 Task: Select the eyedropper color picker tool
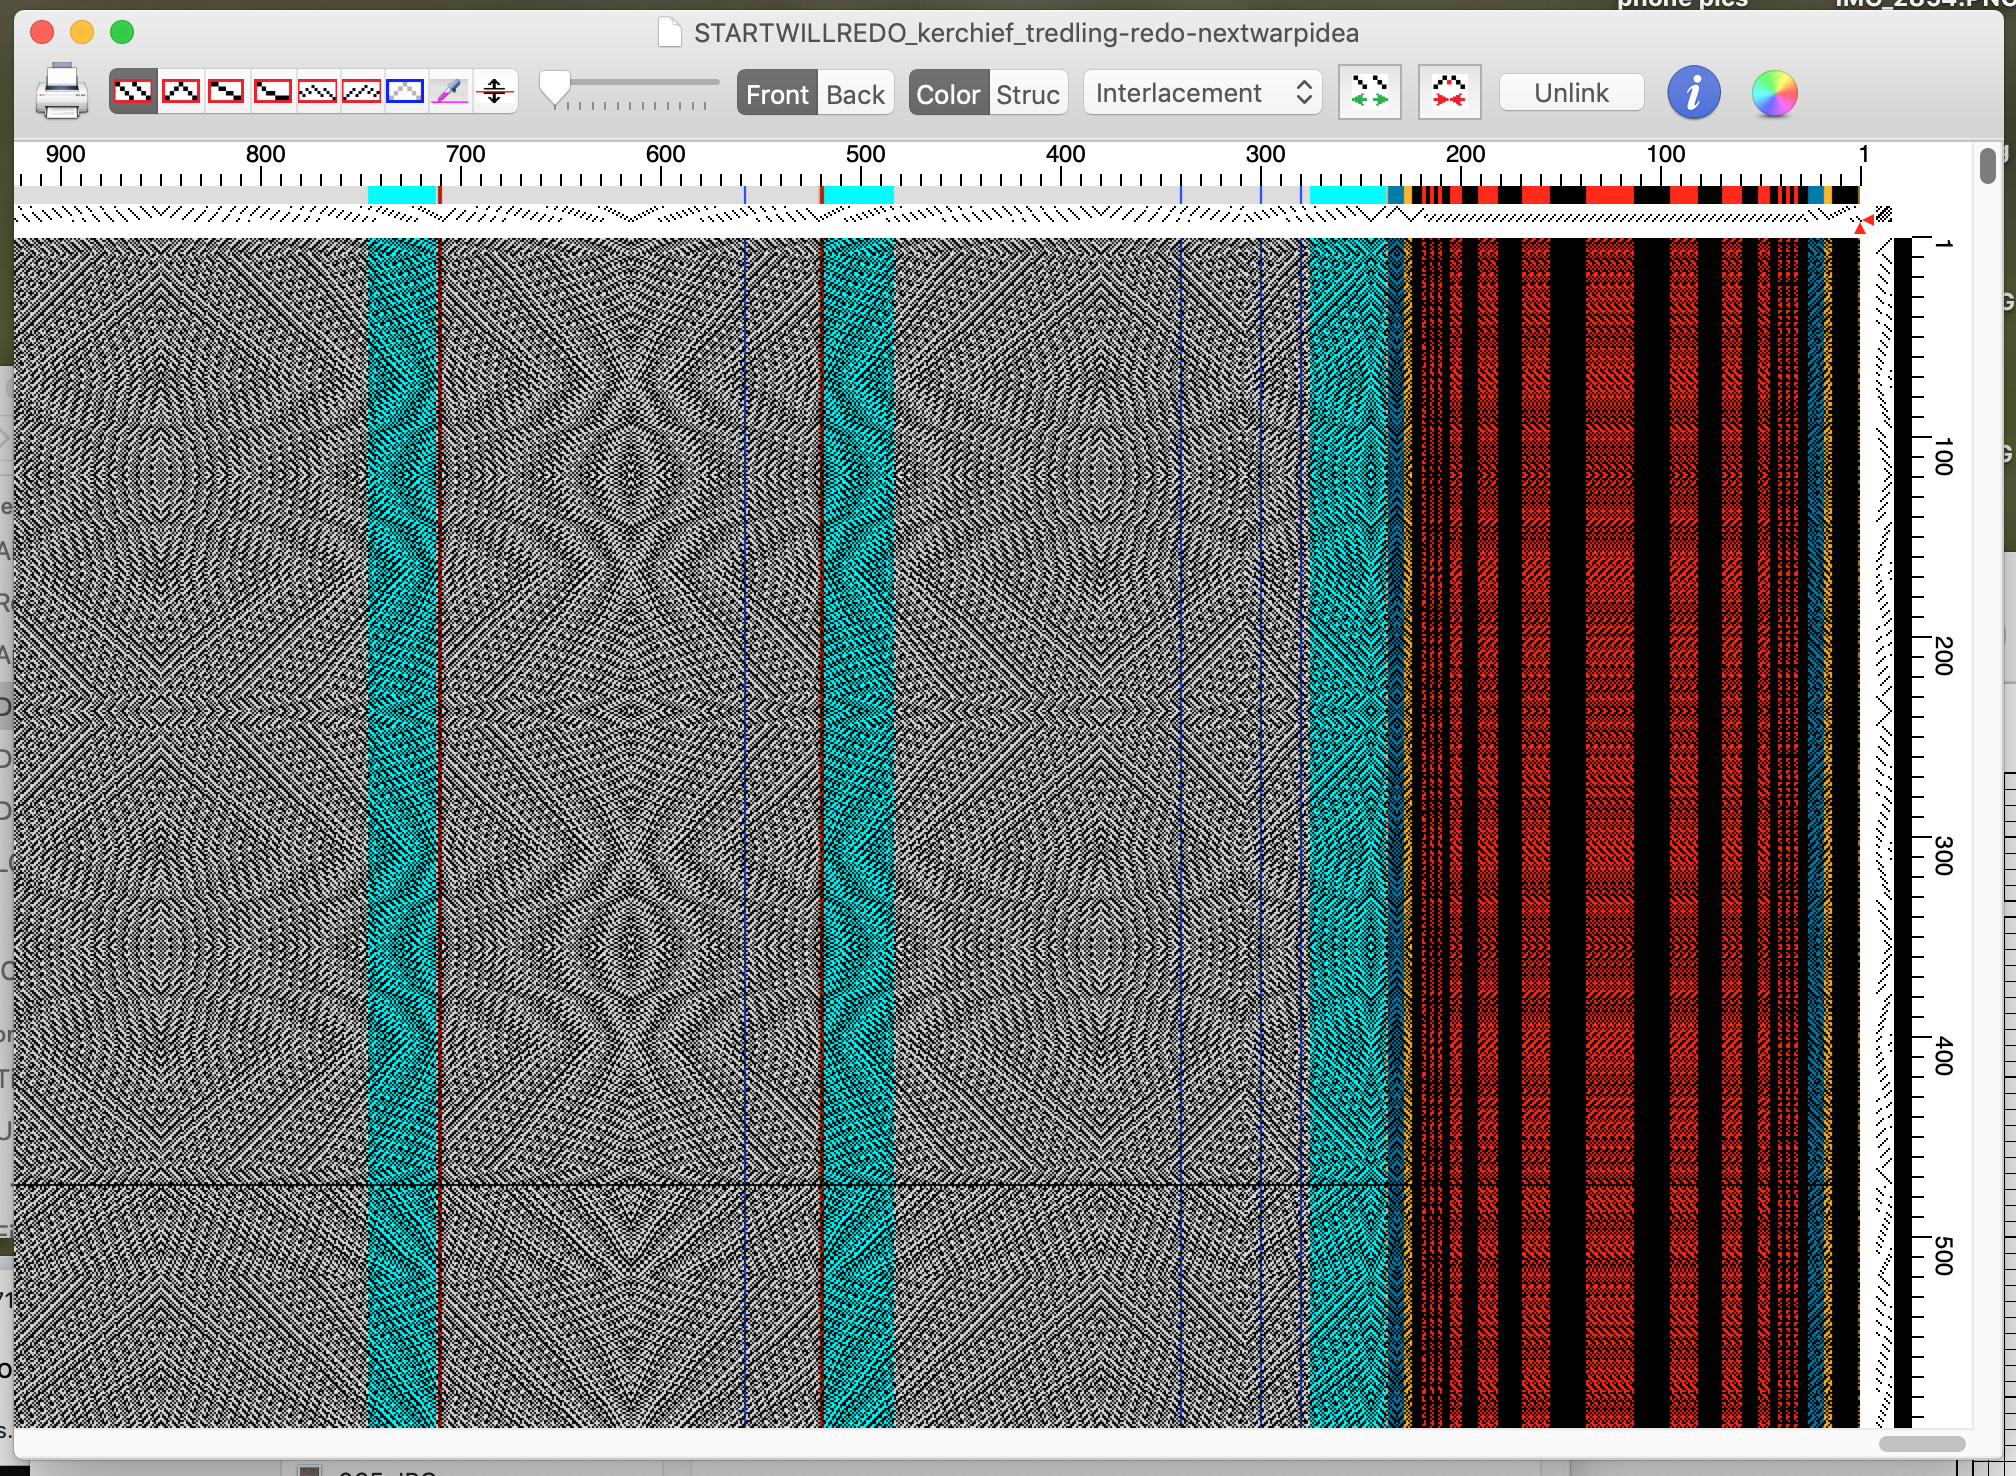[x=450, y=92]
